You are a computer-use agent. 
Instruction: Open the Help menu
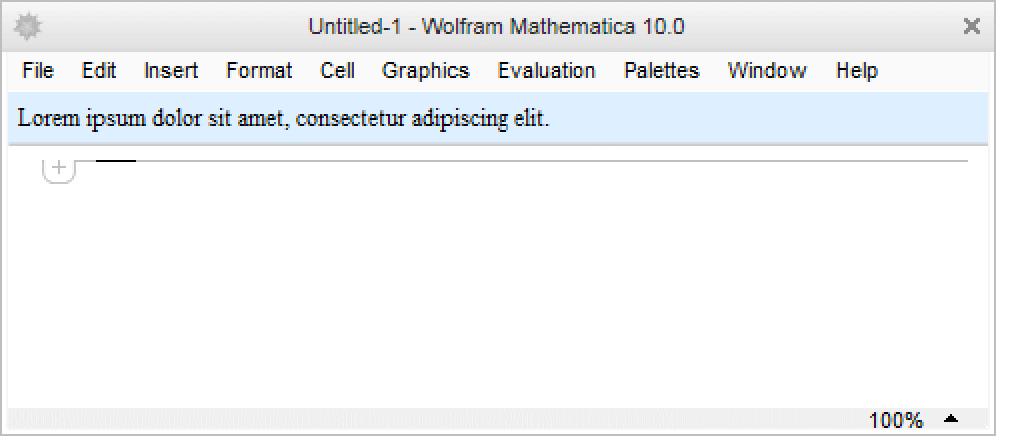[857, 71]
